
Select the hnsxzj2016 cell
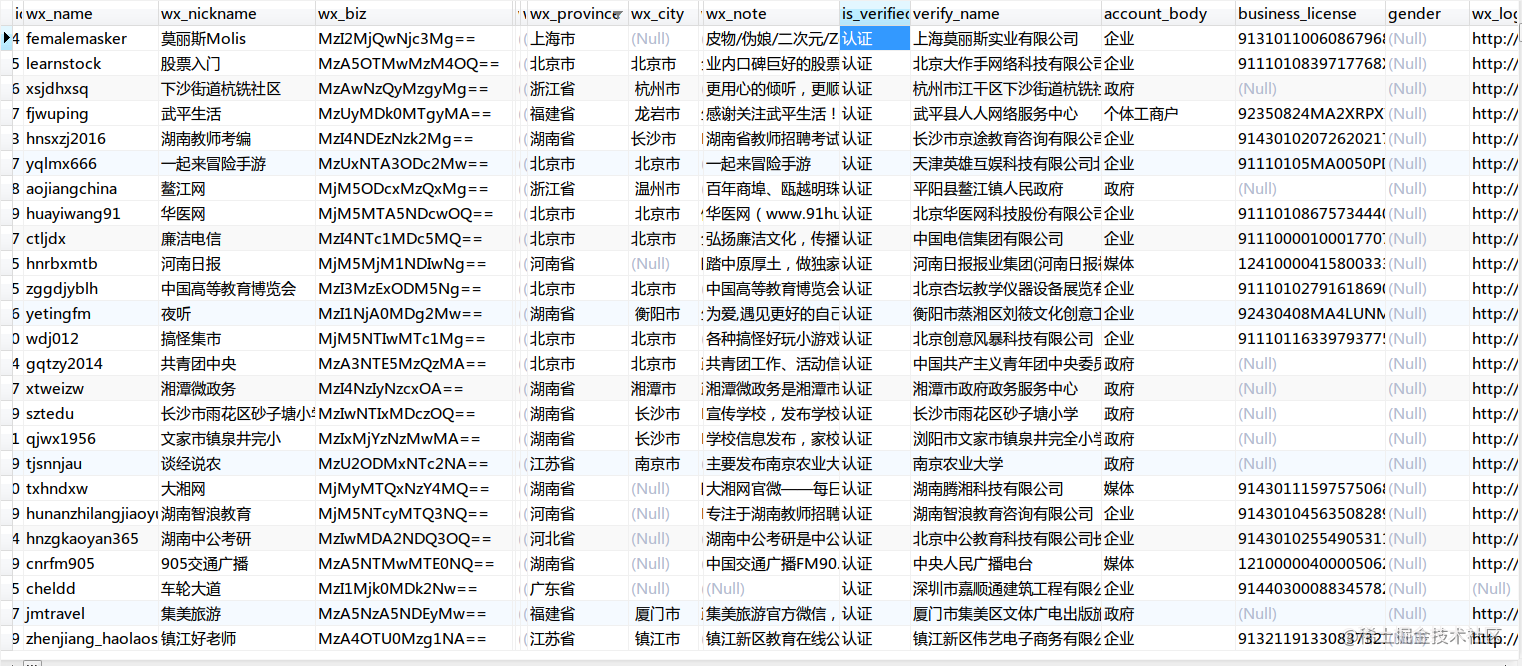(x=90, y=139)
